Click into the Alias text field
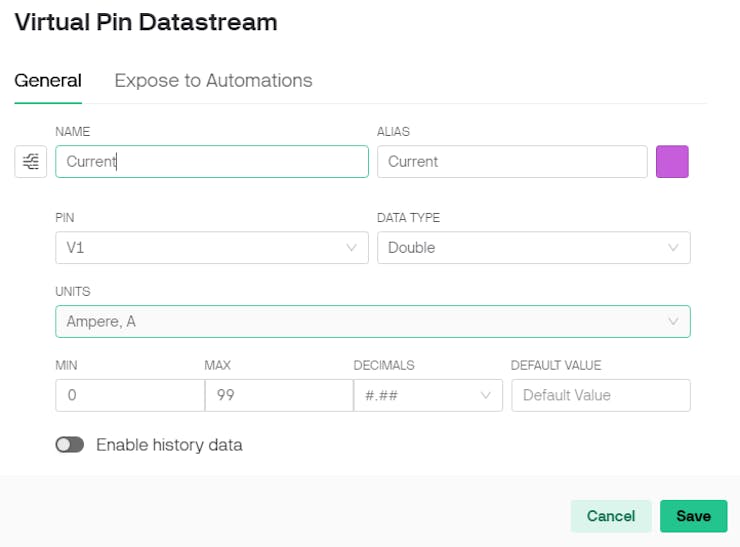740x547 pixels. [512, 162]
